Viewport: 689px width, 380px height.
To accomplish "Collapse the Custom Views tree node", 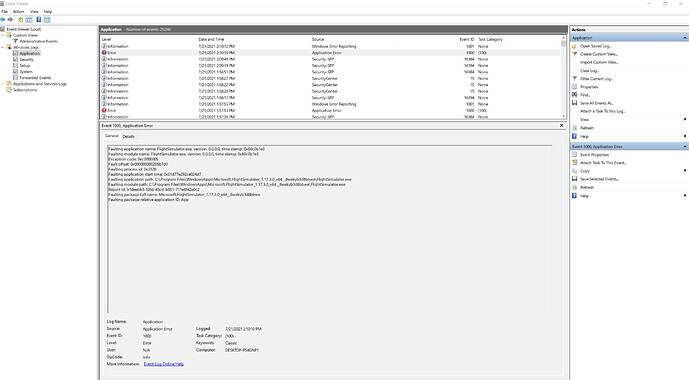I will coord(3,35).
